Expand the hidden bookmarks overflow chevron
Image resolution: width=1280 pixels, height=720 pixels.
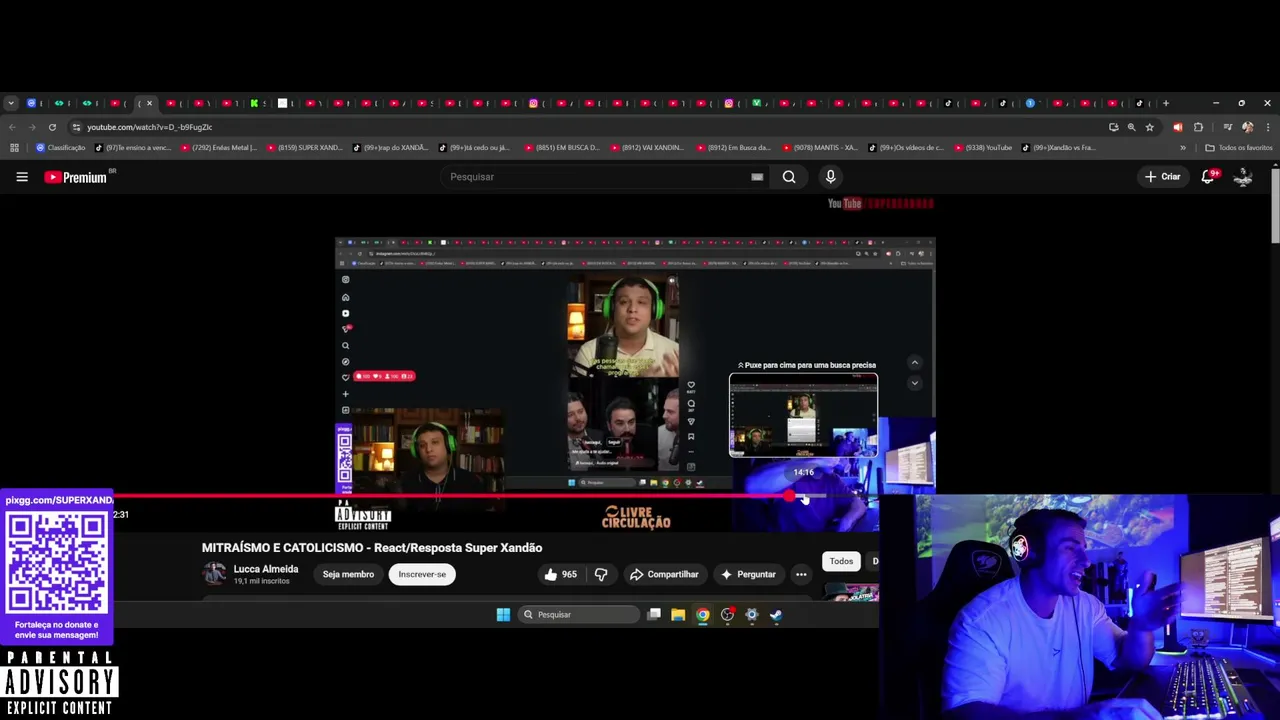pyautogui.click(x=1183, y=148)
